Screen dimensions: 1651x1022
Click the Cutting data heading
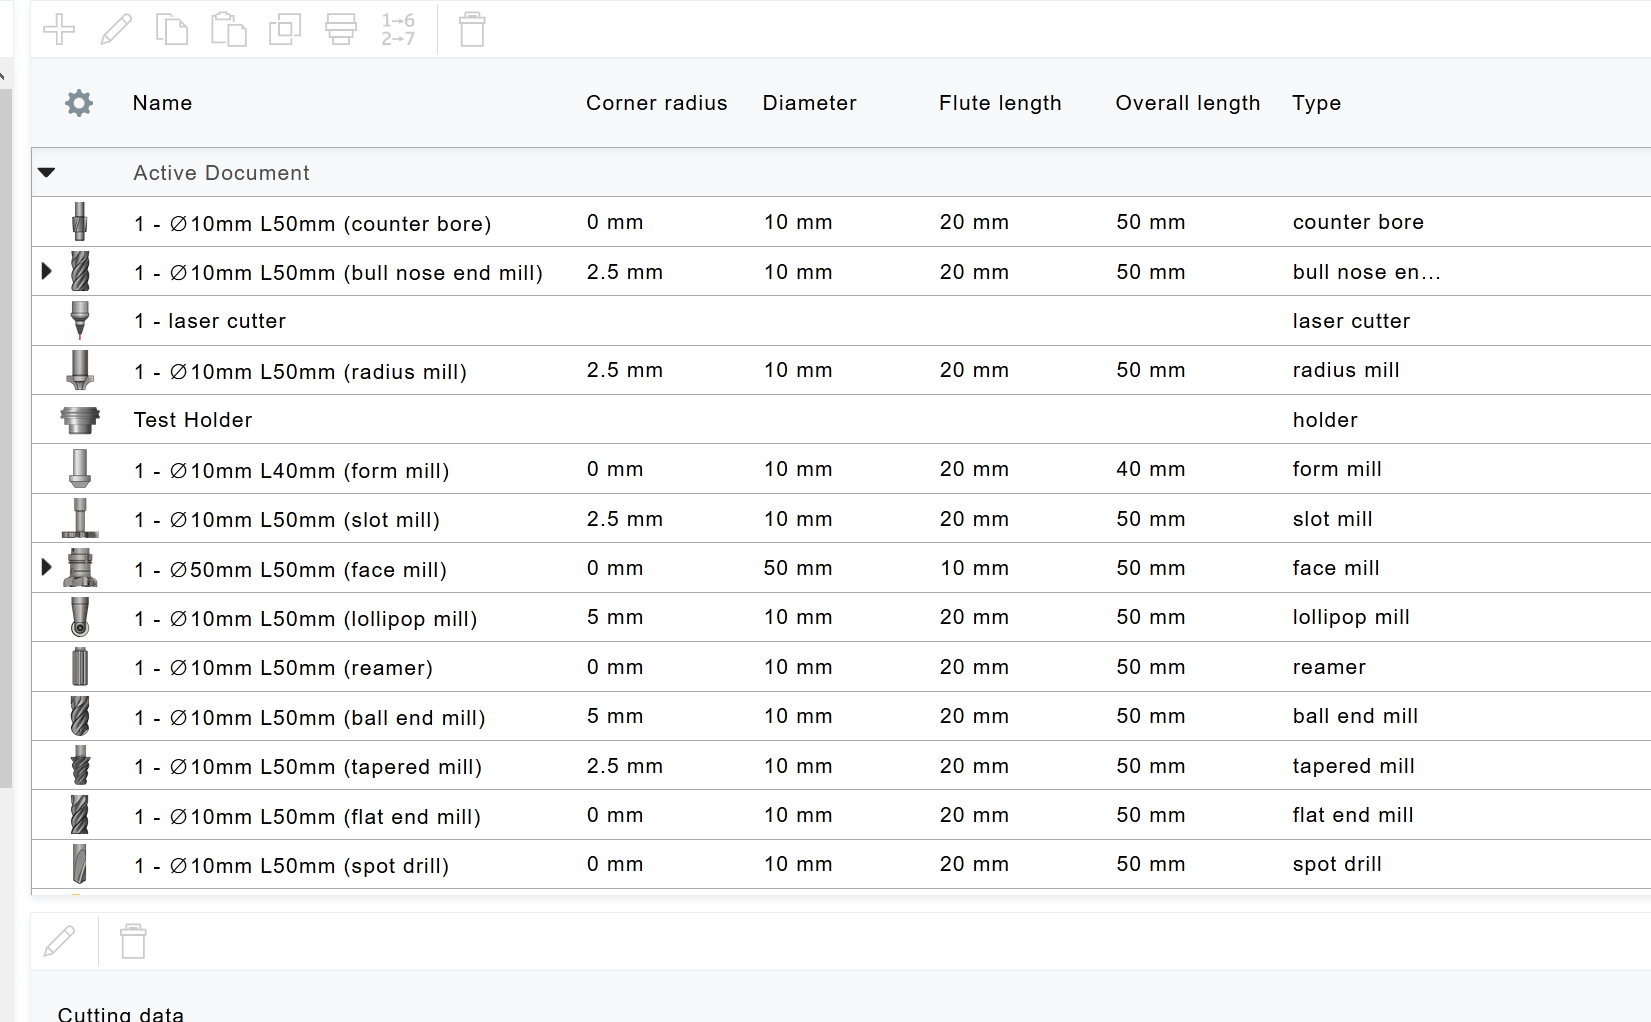tap(120, 1012)
